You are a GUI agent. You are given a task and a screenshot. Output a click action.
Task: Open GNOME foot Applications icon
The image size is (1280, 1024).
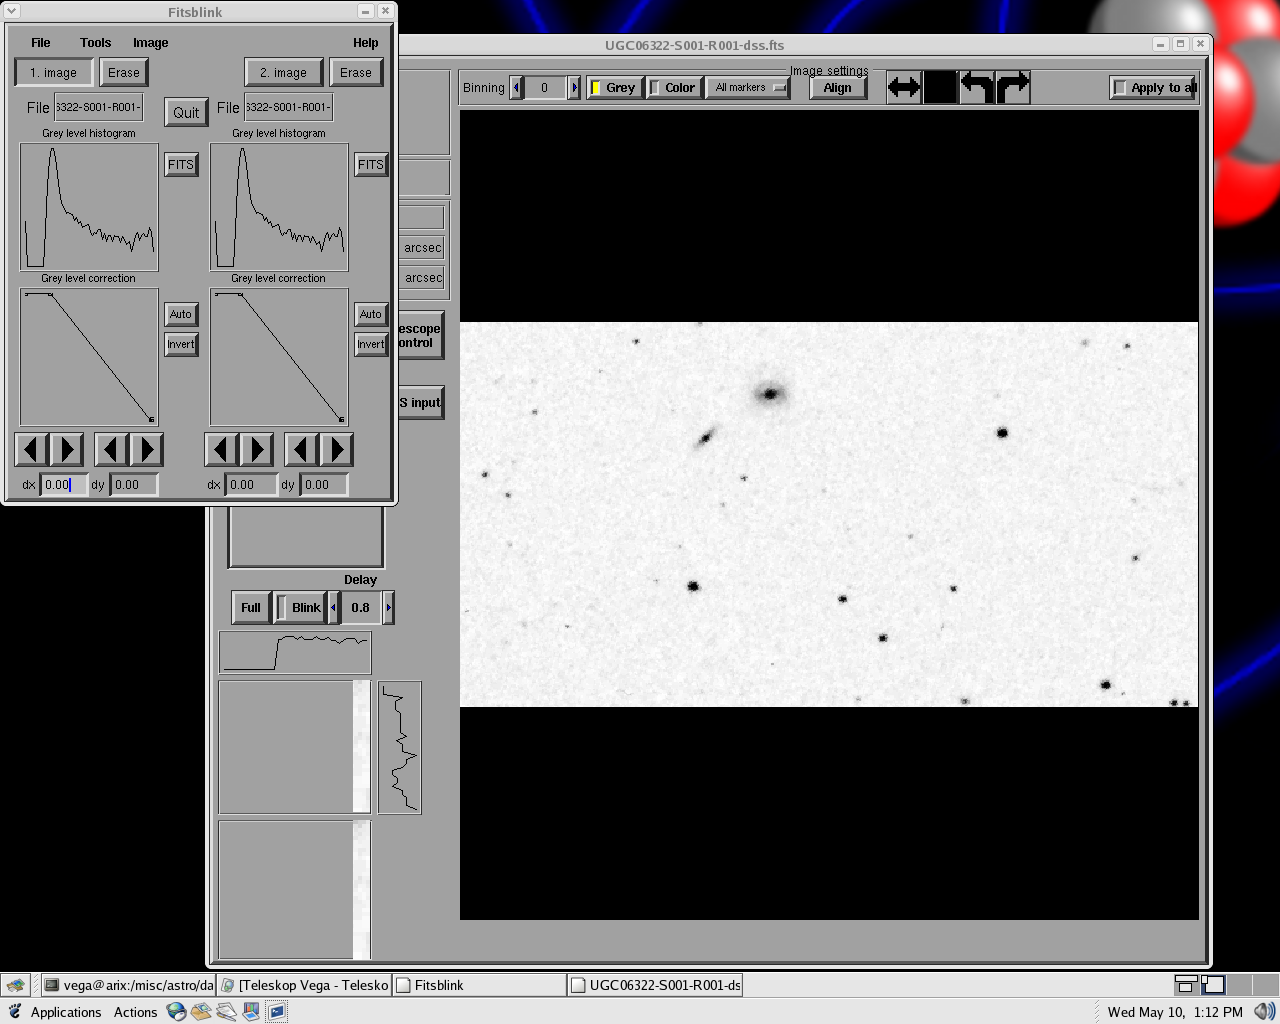point(15,1012)
